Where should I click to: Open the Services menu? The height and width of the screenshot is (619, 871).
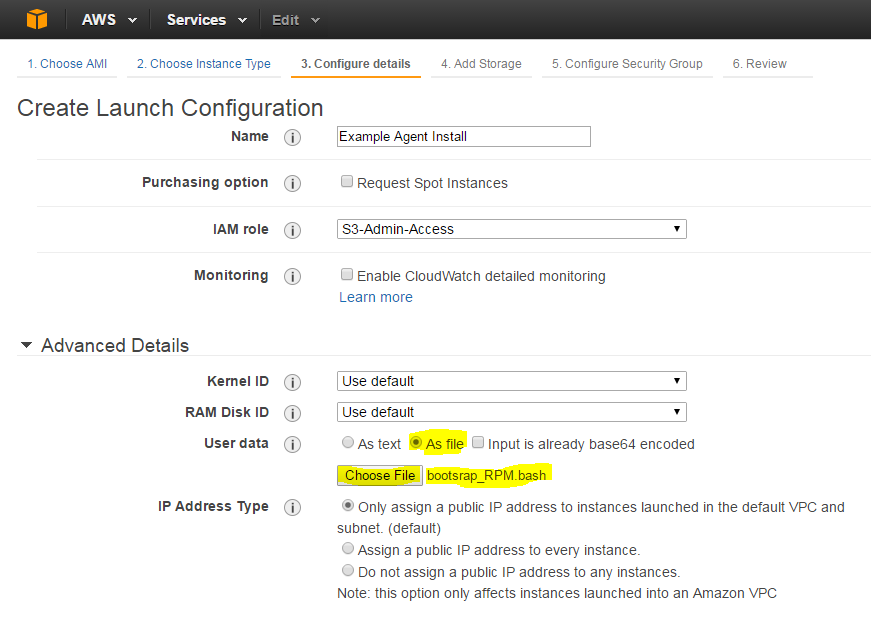(207, 20)
